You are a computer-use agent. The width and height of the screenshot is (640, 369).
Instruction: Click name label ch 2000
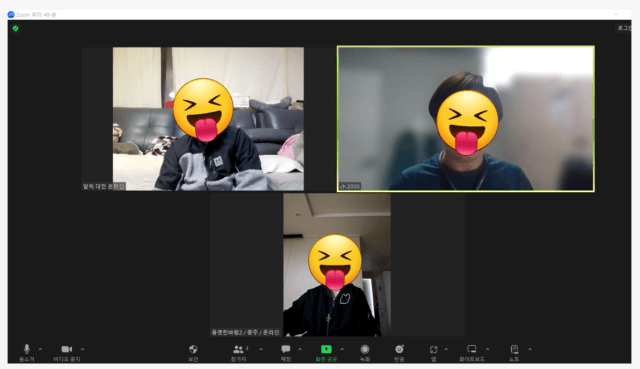[x=350, y=187]
